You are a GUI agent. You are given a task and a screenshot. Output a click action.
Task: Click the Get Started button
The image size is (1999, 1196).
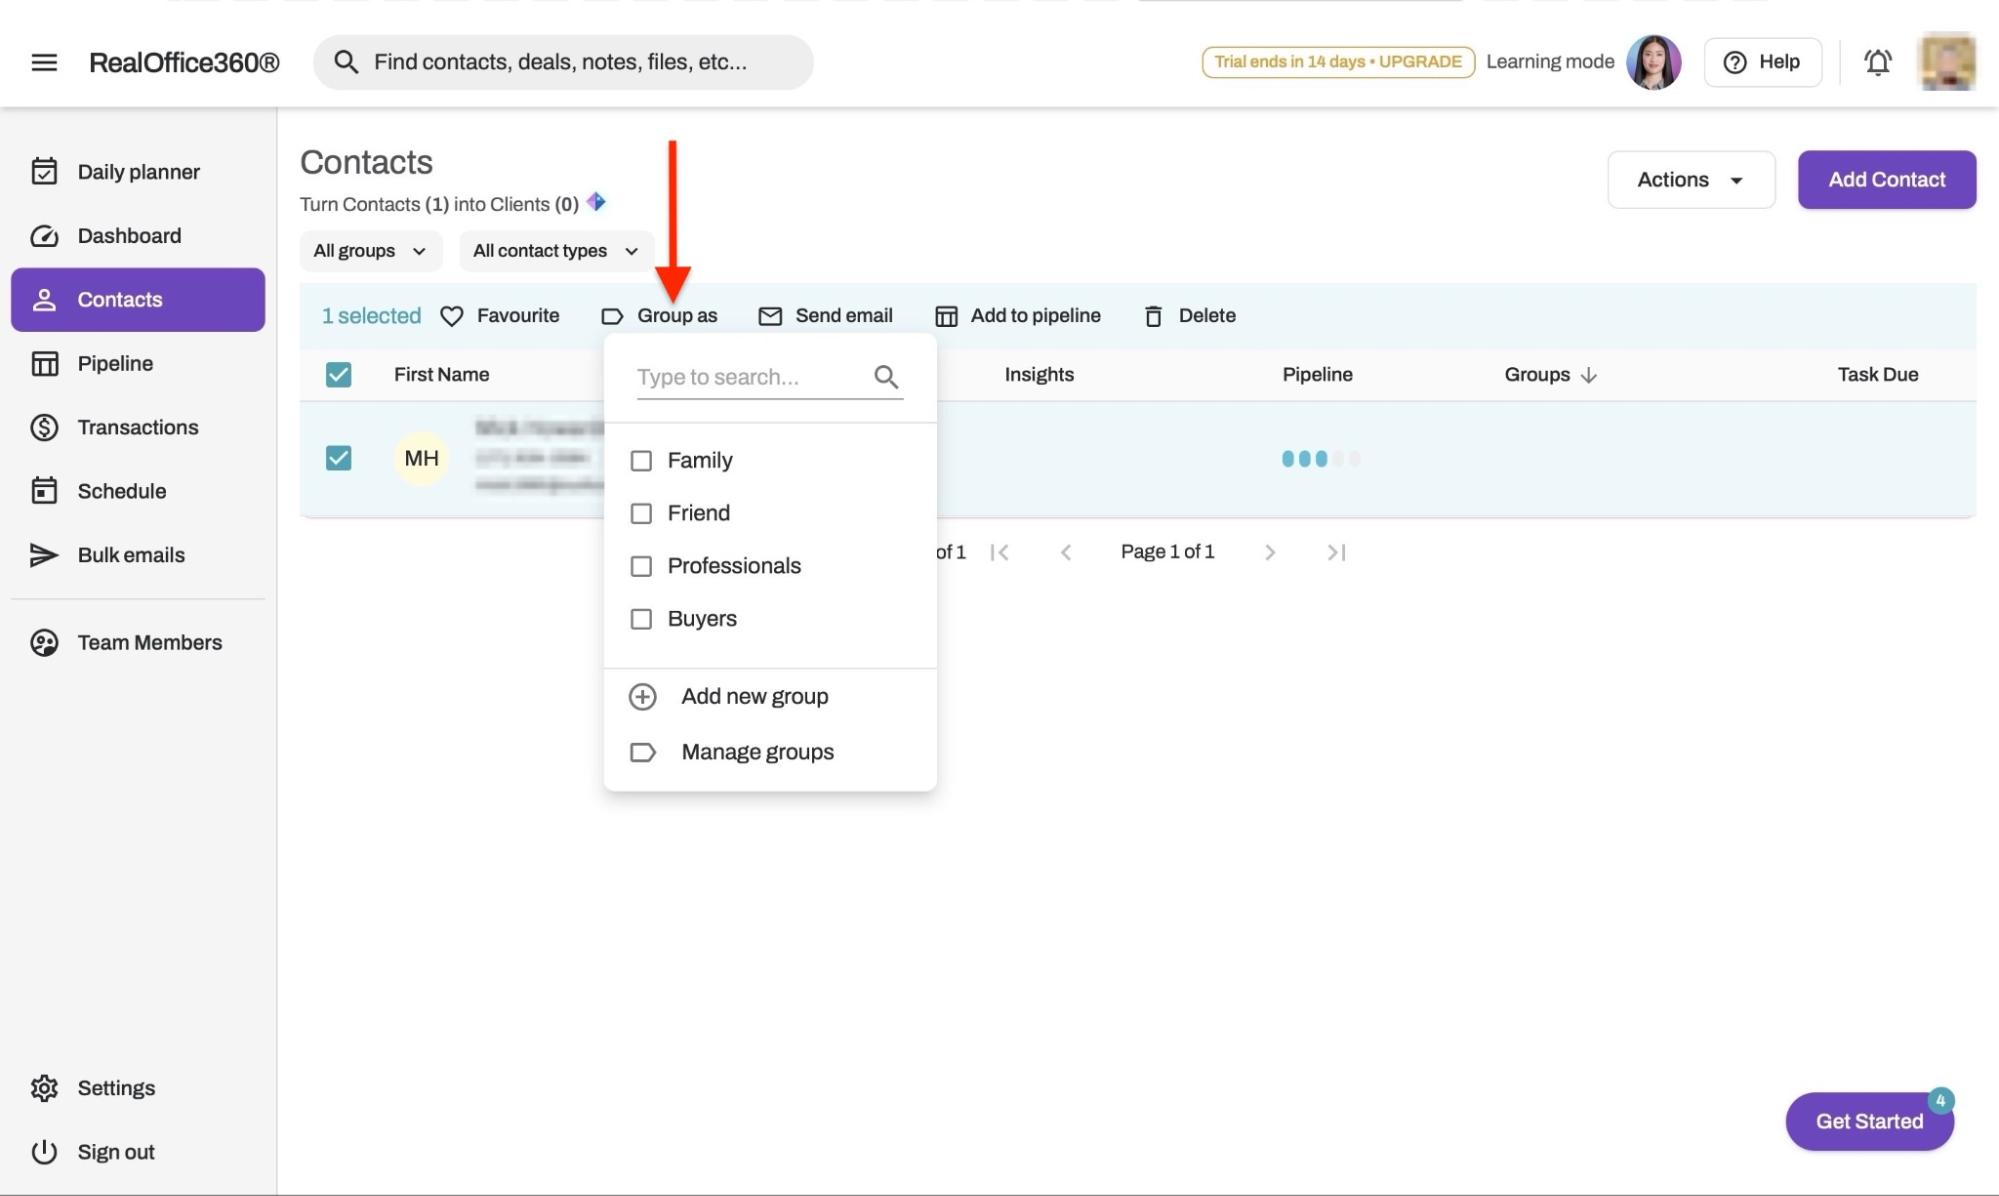pos(1868,1121)
